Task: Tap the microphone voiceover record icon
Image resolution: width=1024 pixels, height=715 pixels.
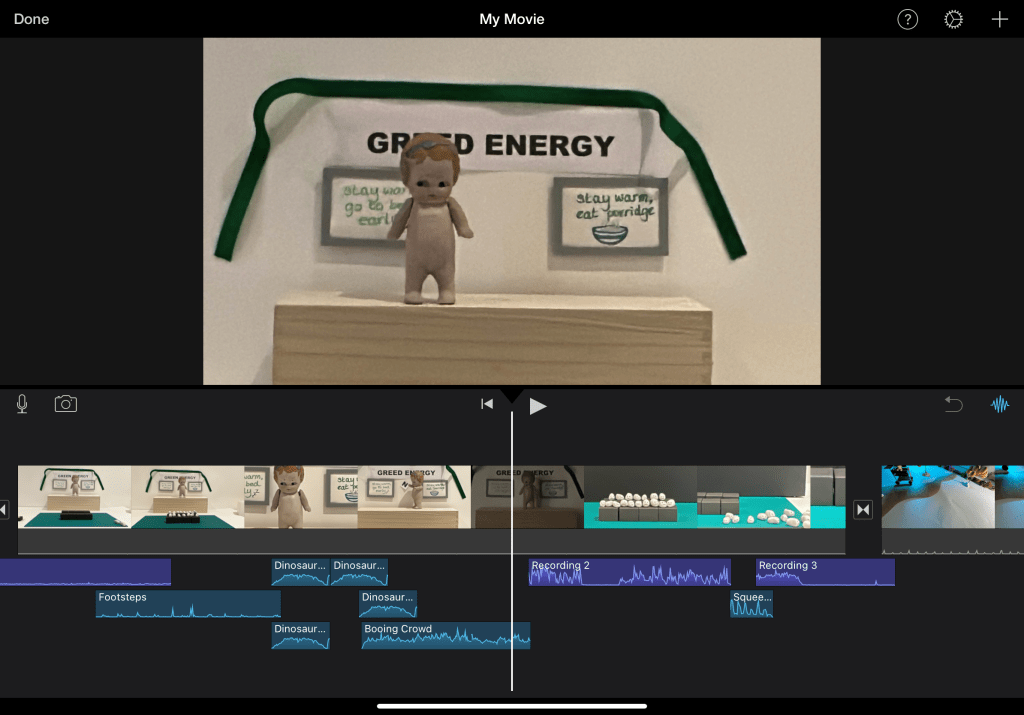Action: pyautogui.click(x=22, y=404)
